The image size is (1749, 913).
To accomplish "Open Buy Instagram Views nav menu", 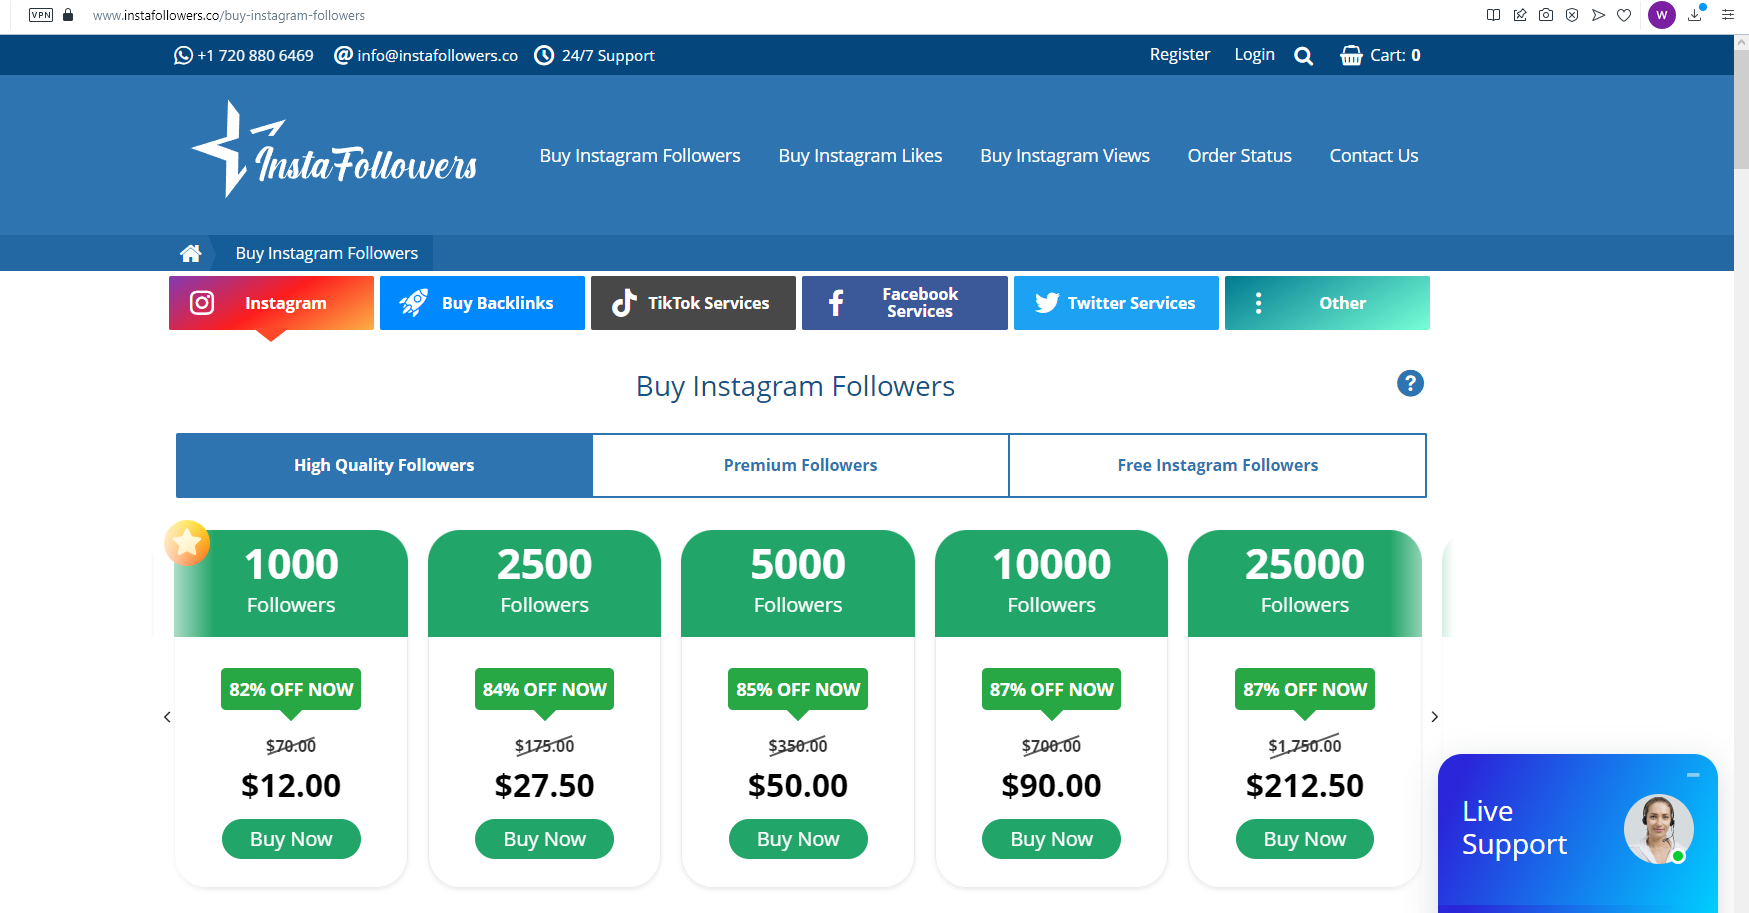I will [x=1065, y=155].
